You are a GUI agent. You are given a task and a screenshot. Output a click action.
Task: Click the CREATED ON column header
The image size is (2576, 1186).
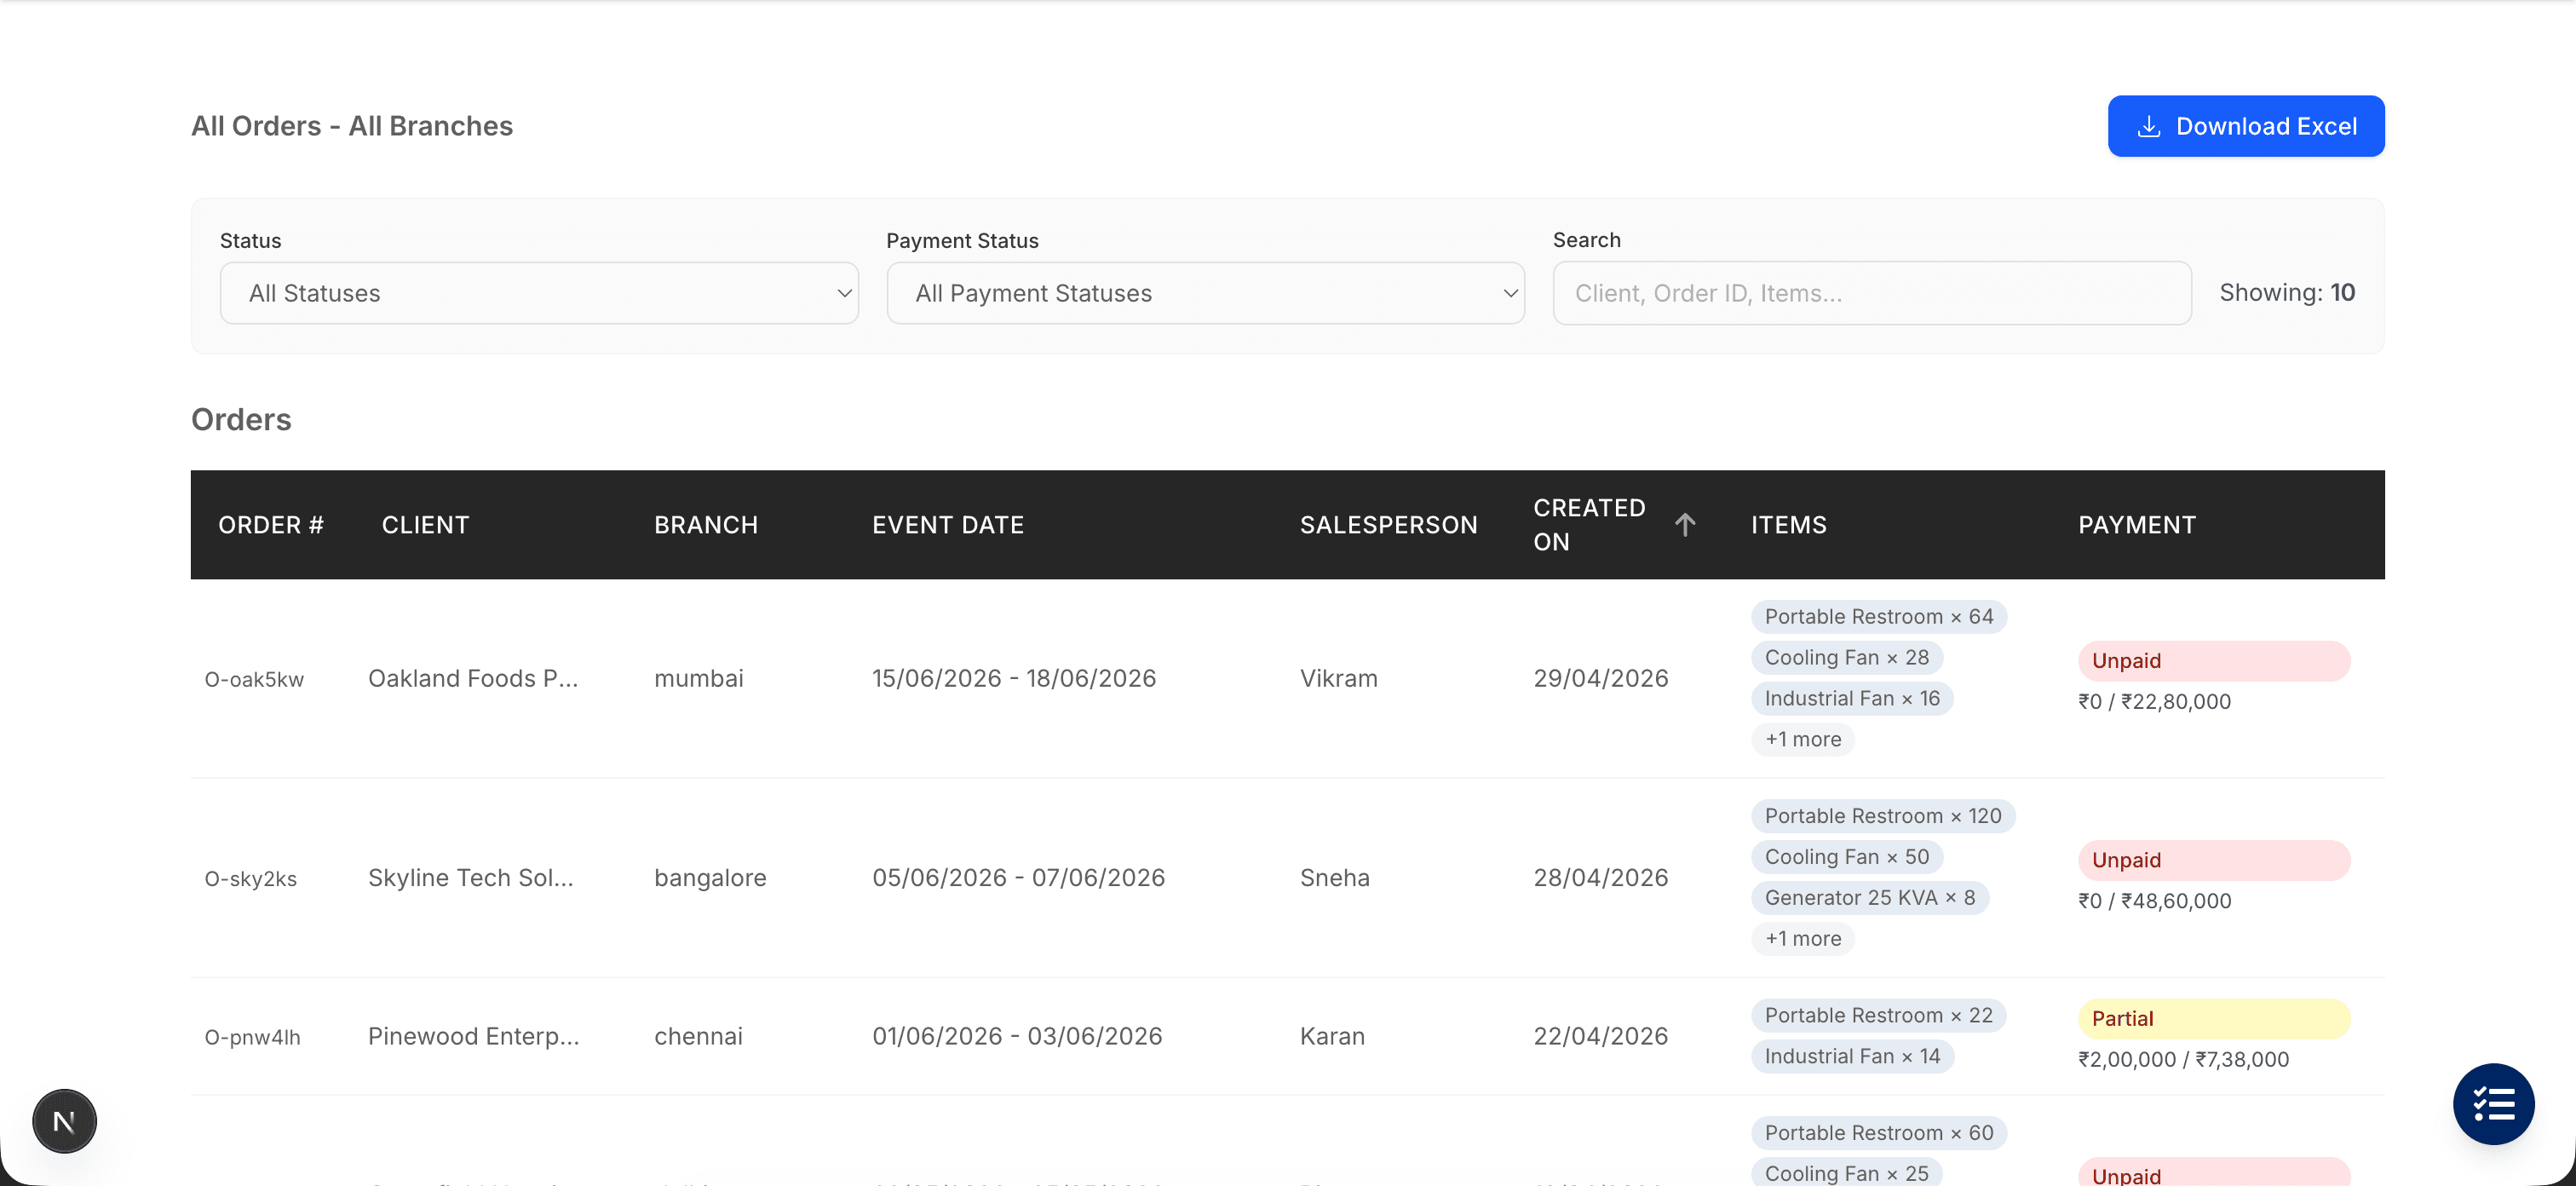1589,525
